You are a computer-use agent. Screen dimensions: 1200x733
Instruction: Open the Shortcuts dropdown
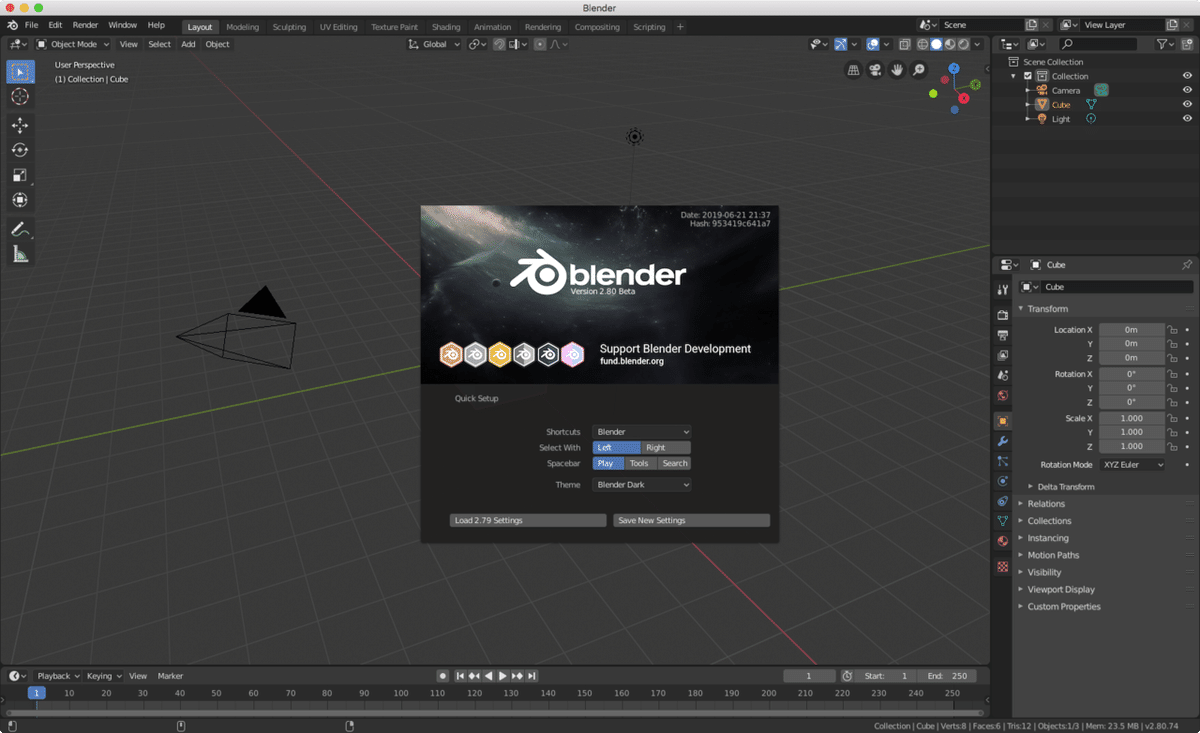pyautogui.click(x=641, y=432)
